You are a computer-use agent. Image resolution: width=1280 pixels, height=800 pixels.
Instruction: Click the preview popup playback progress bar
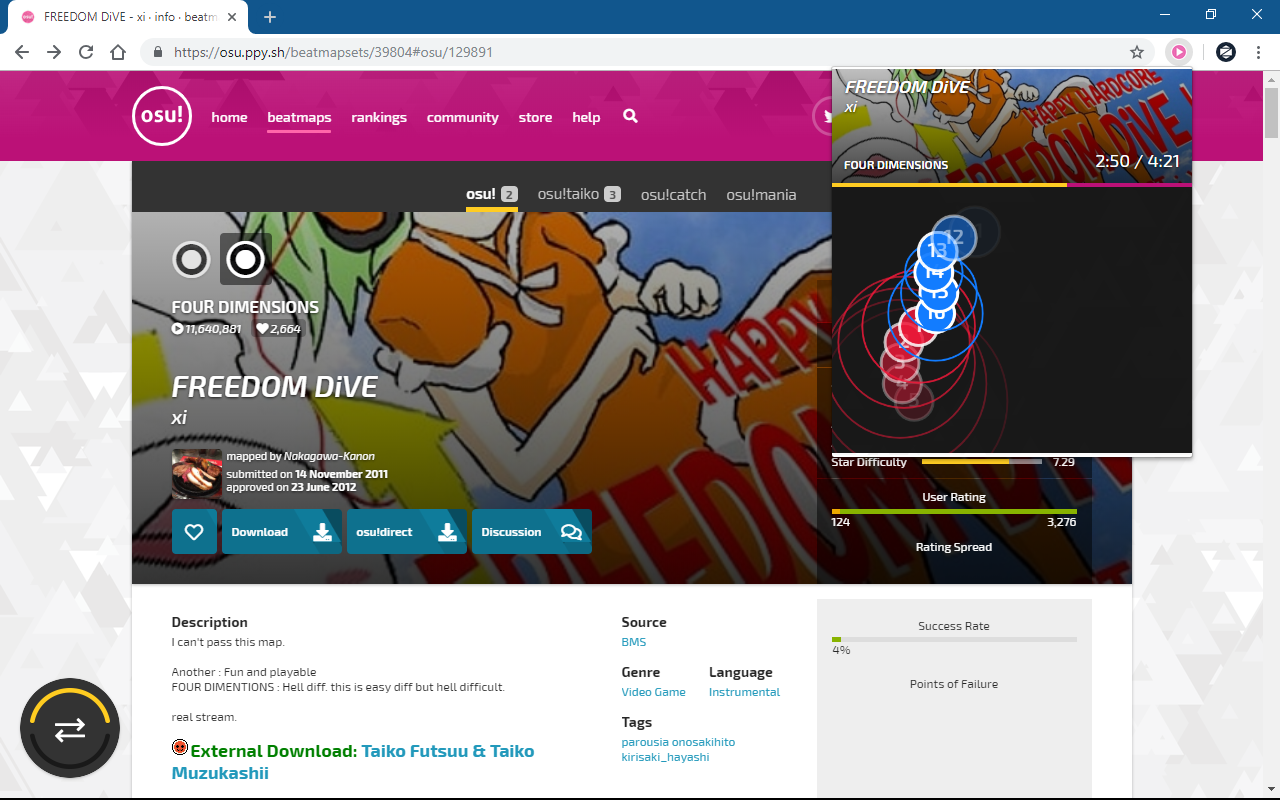click(1012, 185)
